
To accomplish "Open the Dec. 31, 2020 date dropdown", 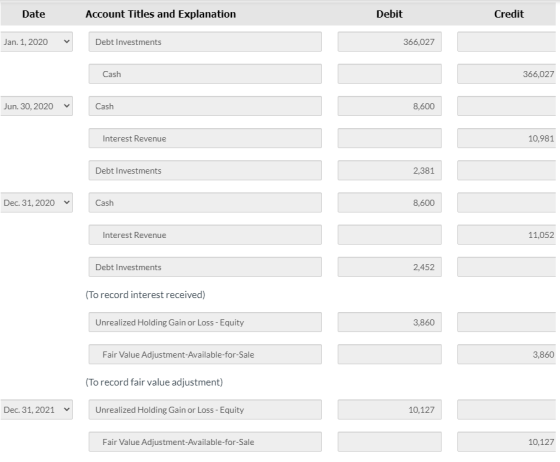I will point(36,202).
